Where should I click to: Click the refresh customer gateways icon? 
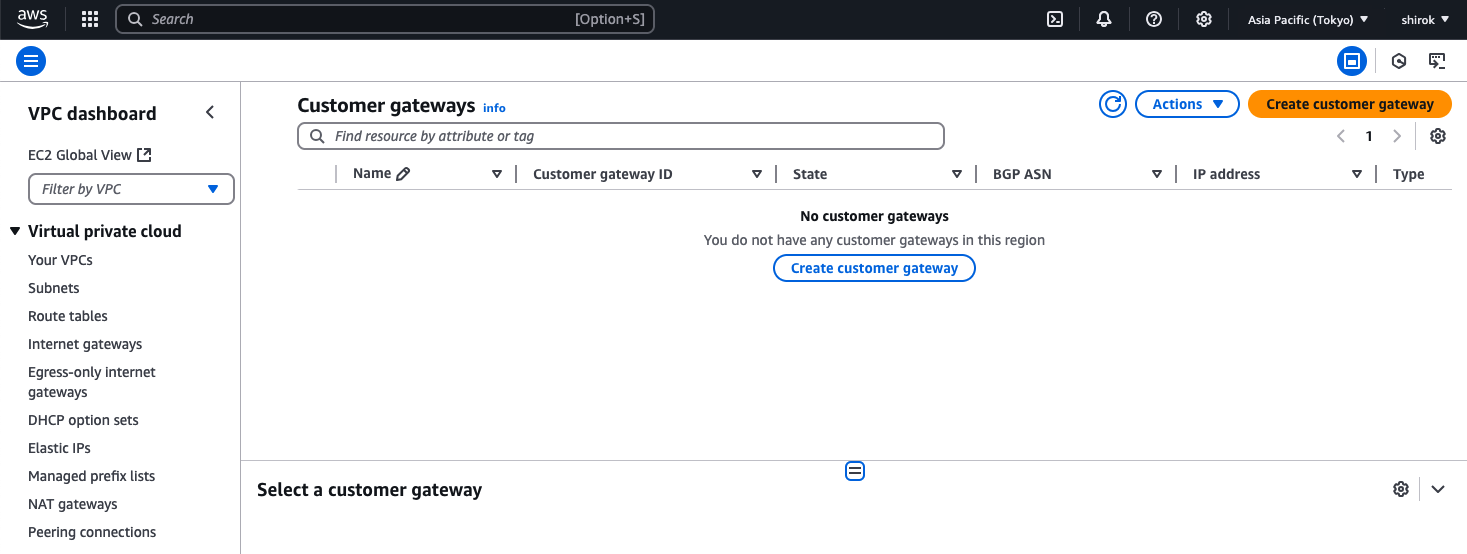(1113, 104)
